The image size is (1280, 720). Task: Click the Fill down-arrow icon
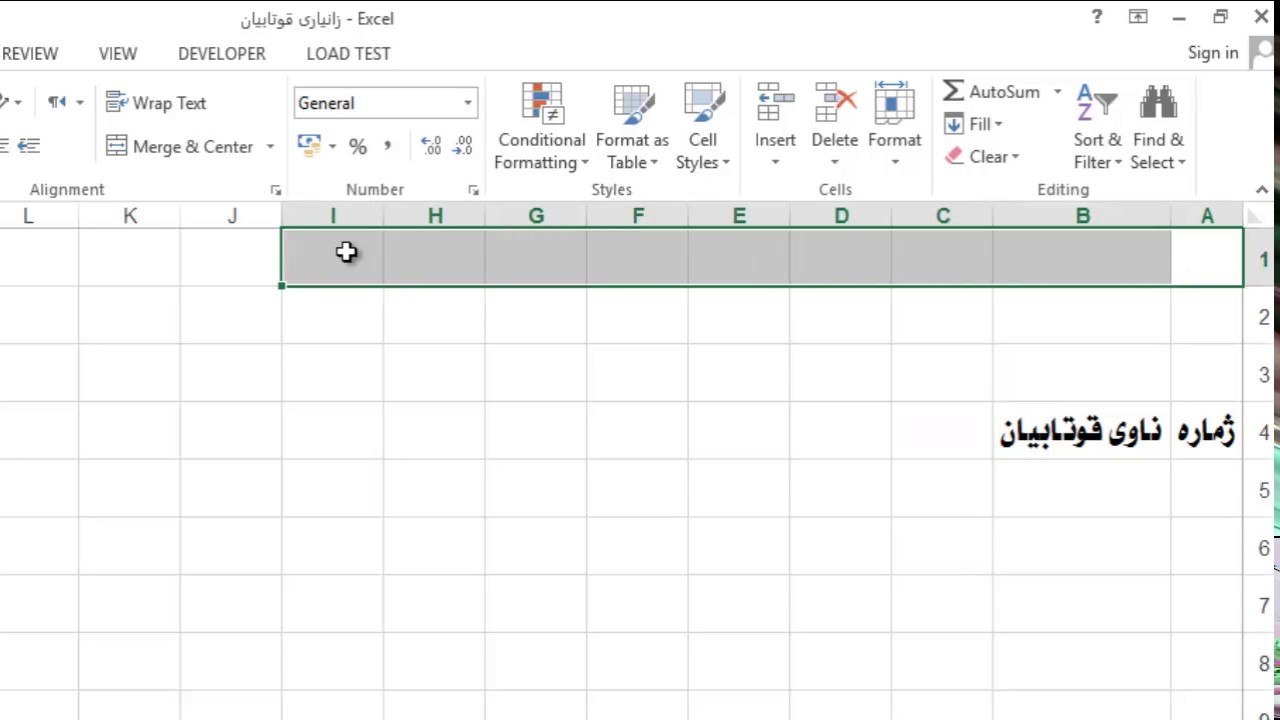pyautogui.click(x=953, y=124)
